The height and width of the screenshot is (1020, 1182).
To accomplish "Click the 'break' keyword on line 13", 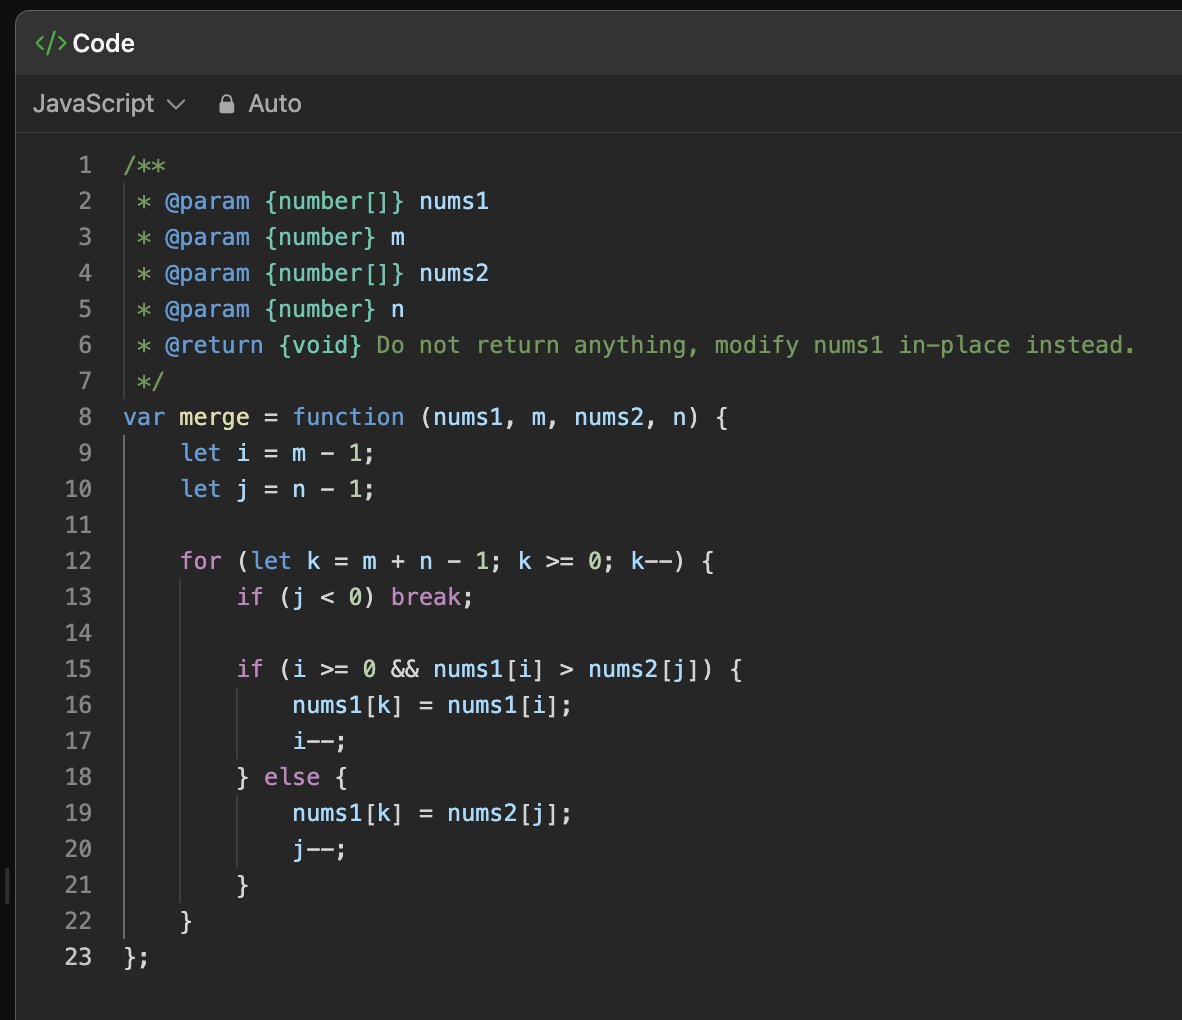I will (x=425, y=597).
